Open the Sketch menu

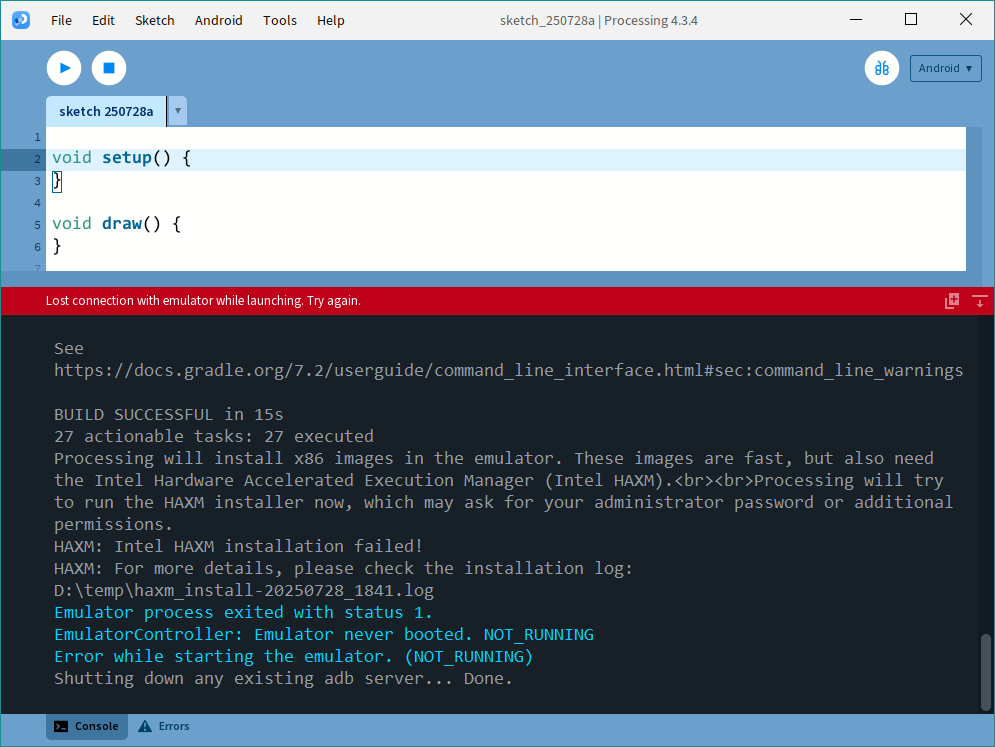[x=155, y=20]
